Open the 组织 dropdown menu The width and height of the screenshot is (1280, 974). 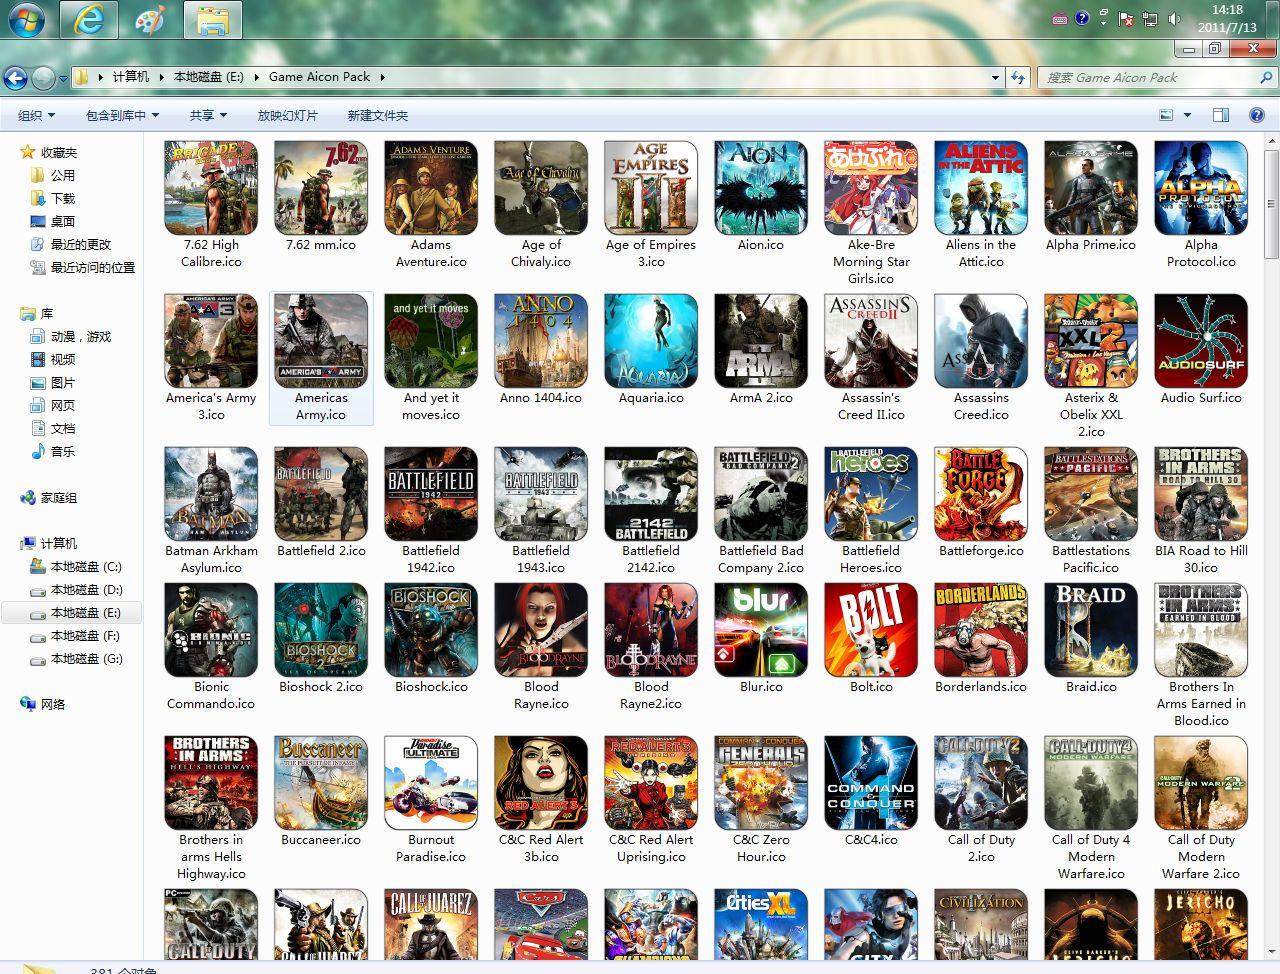tap(36, 115)
